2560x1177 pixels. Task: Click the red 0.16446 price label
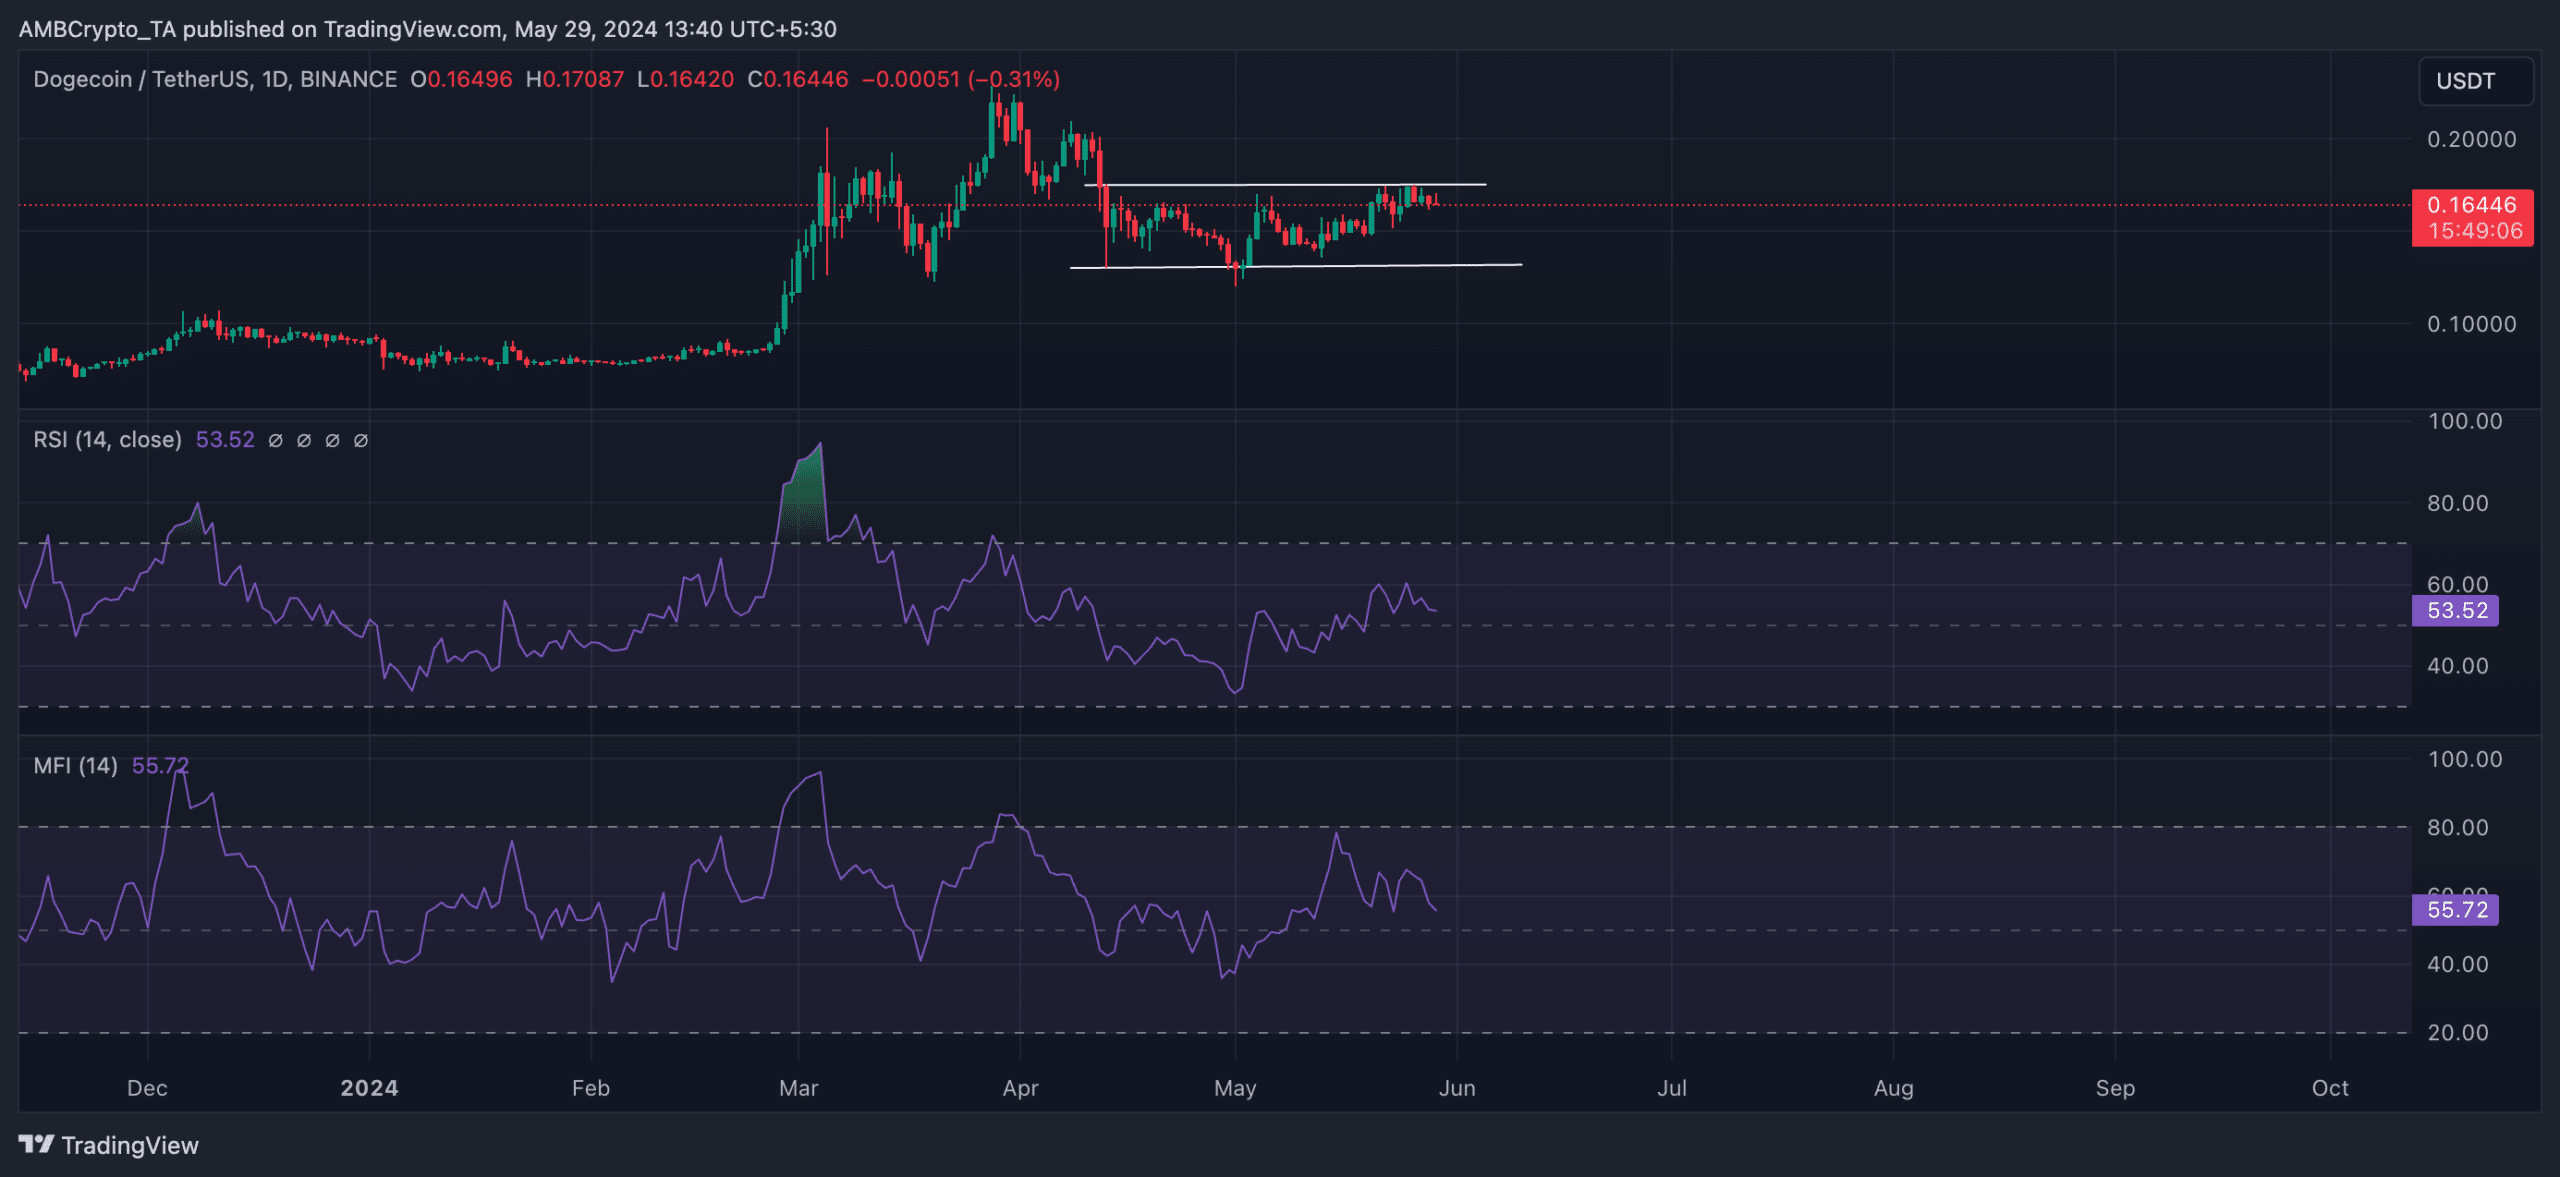2472,217
